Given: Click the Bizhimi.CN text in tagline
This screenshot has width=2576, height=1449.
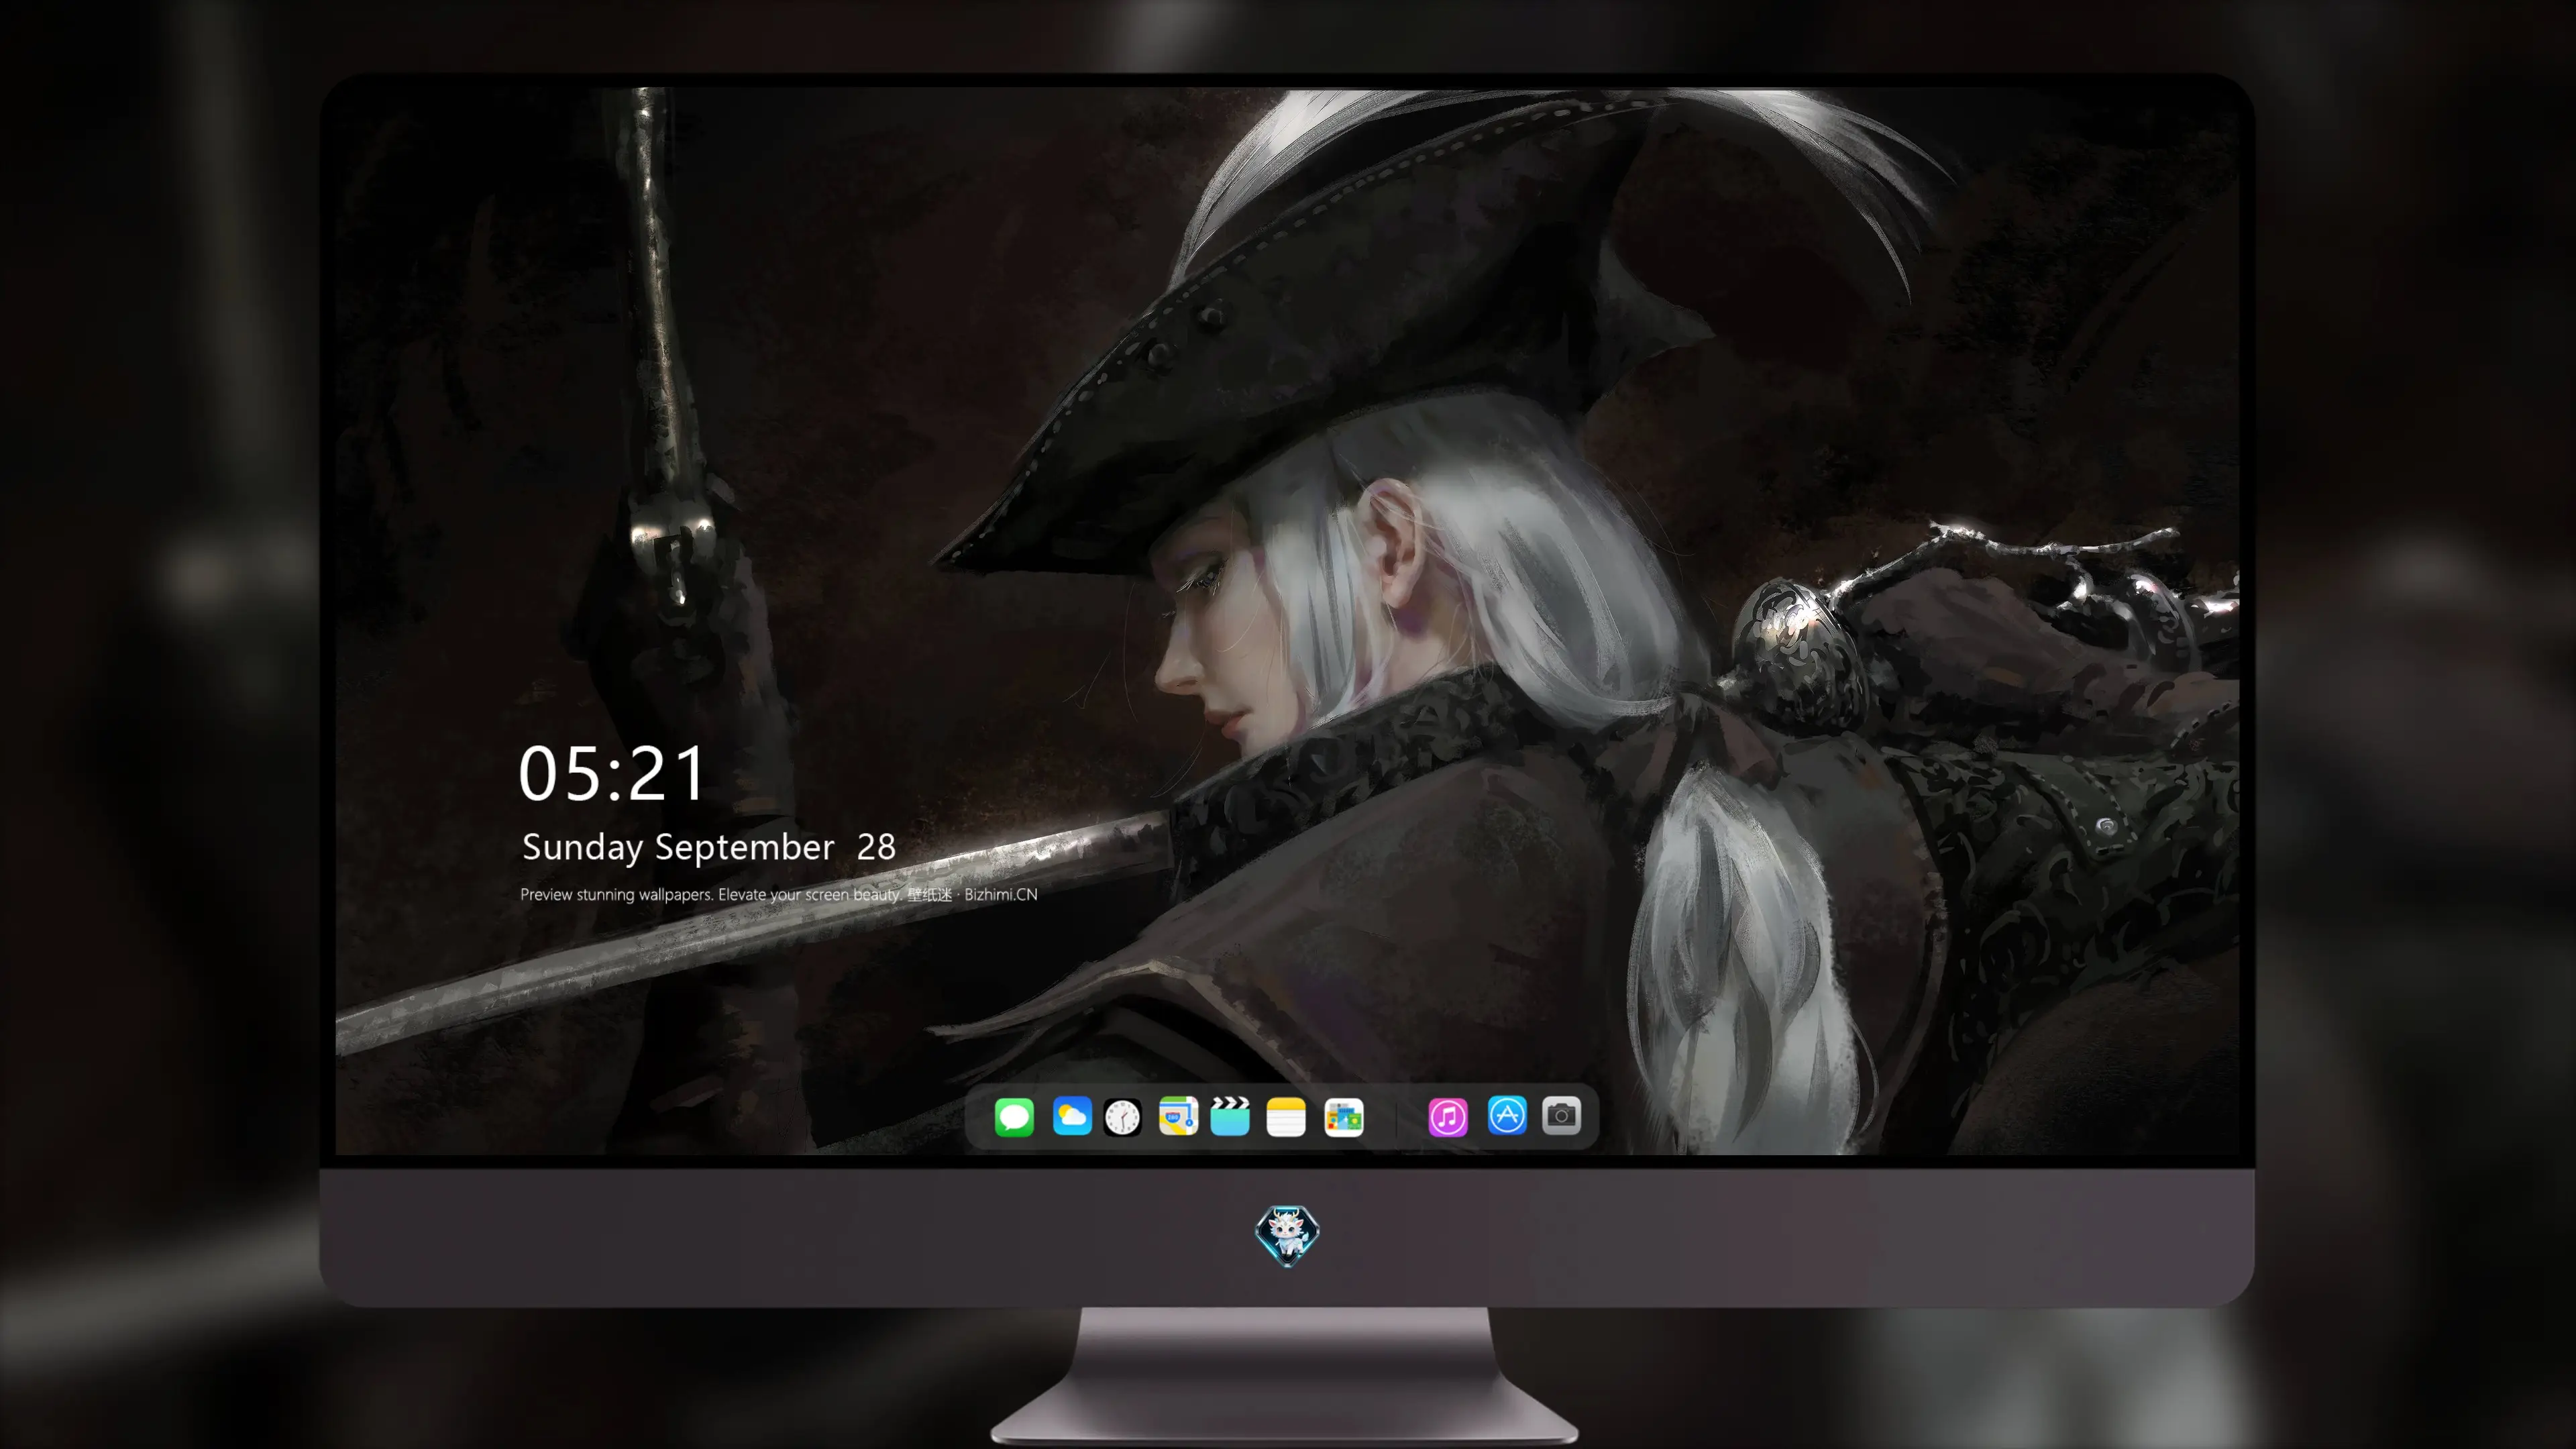Looking at the screenshot, I should point(1000,894).
